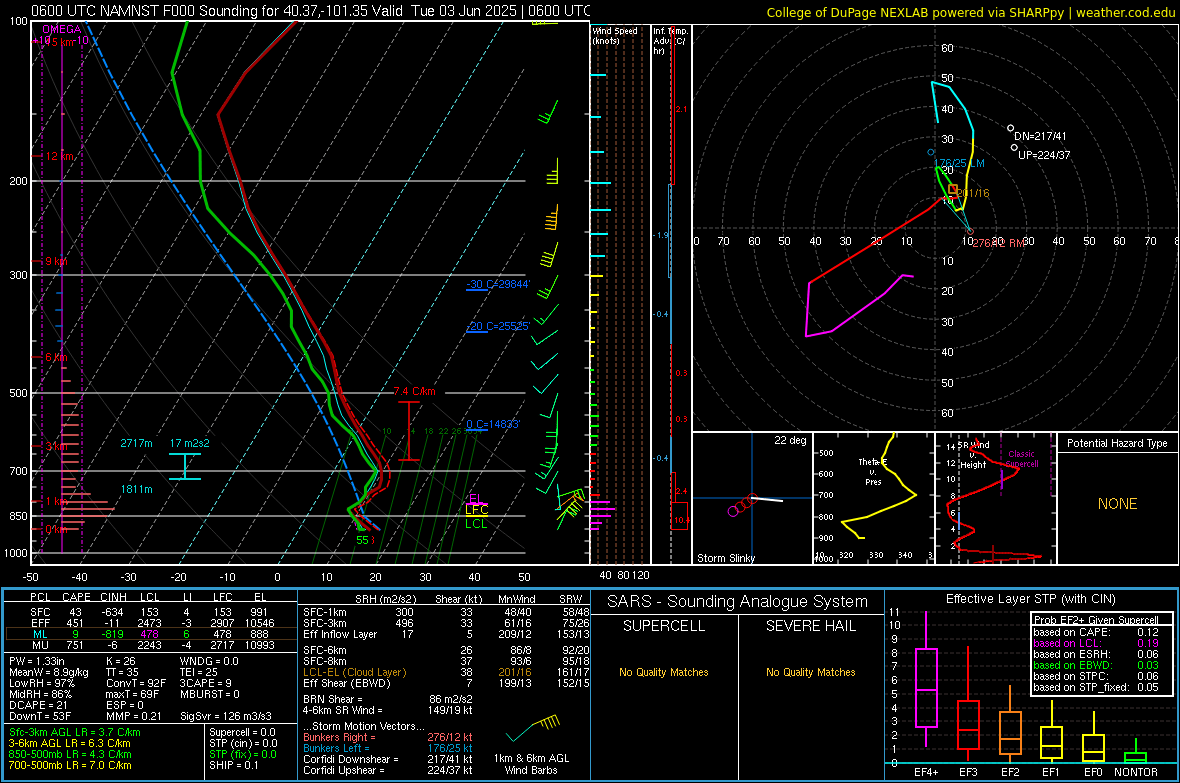This screenshot has width=1180, height=783.
Task: Click the -20 C=25525' level label
Action: [498, 326]
